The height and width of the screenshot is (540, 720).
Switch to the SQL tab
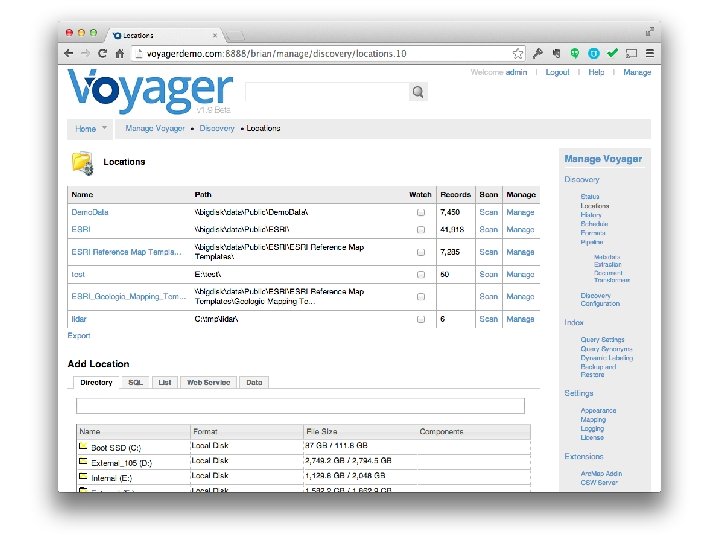pyautogui.click(x=135, y=382)
